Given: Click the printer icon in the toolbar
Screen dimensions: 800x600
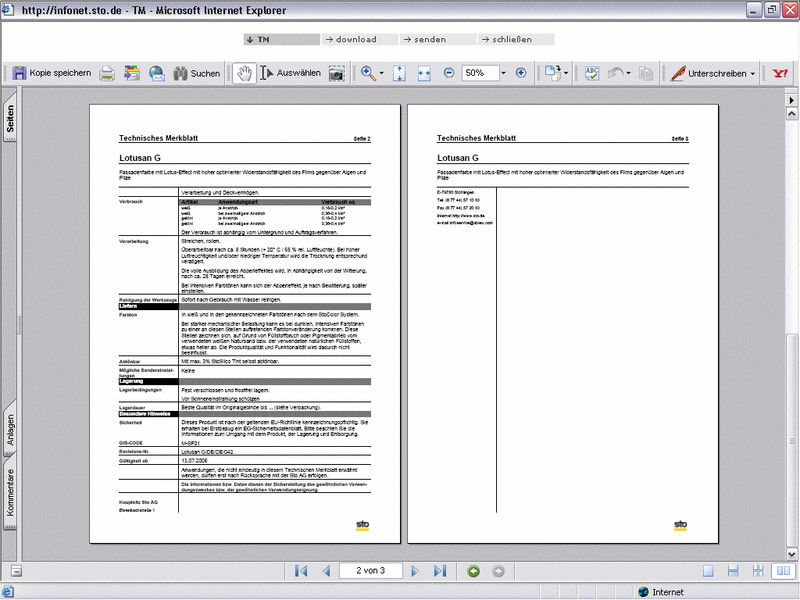Looking at the screenshot, I should pyautogui.click(x=107, y=73).
